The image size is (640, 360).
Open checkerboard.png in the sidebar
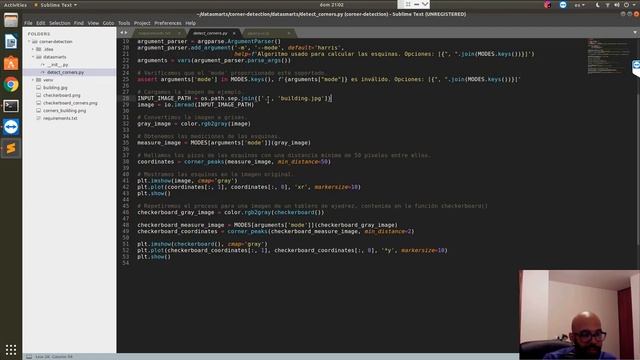click(x=62, y=95)
